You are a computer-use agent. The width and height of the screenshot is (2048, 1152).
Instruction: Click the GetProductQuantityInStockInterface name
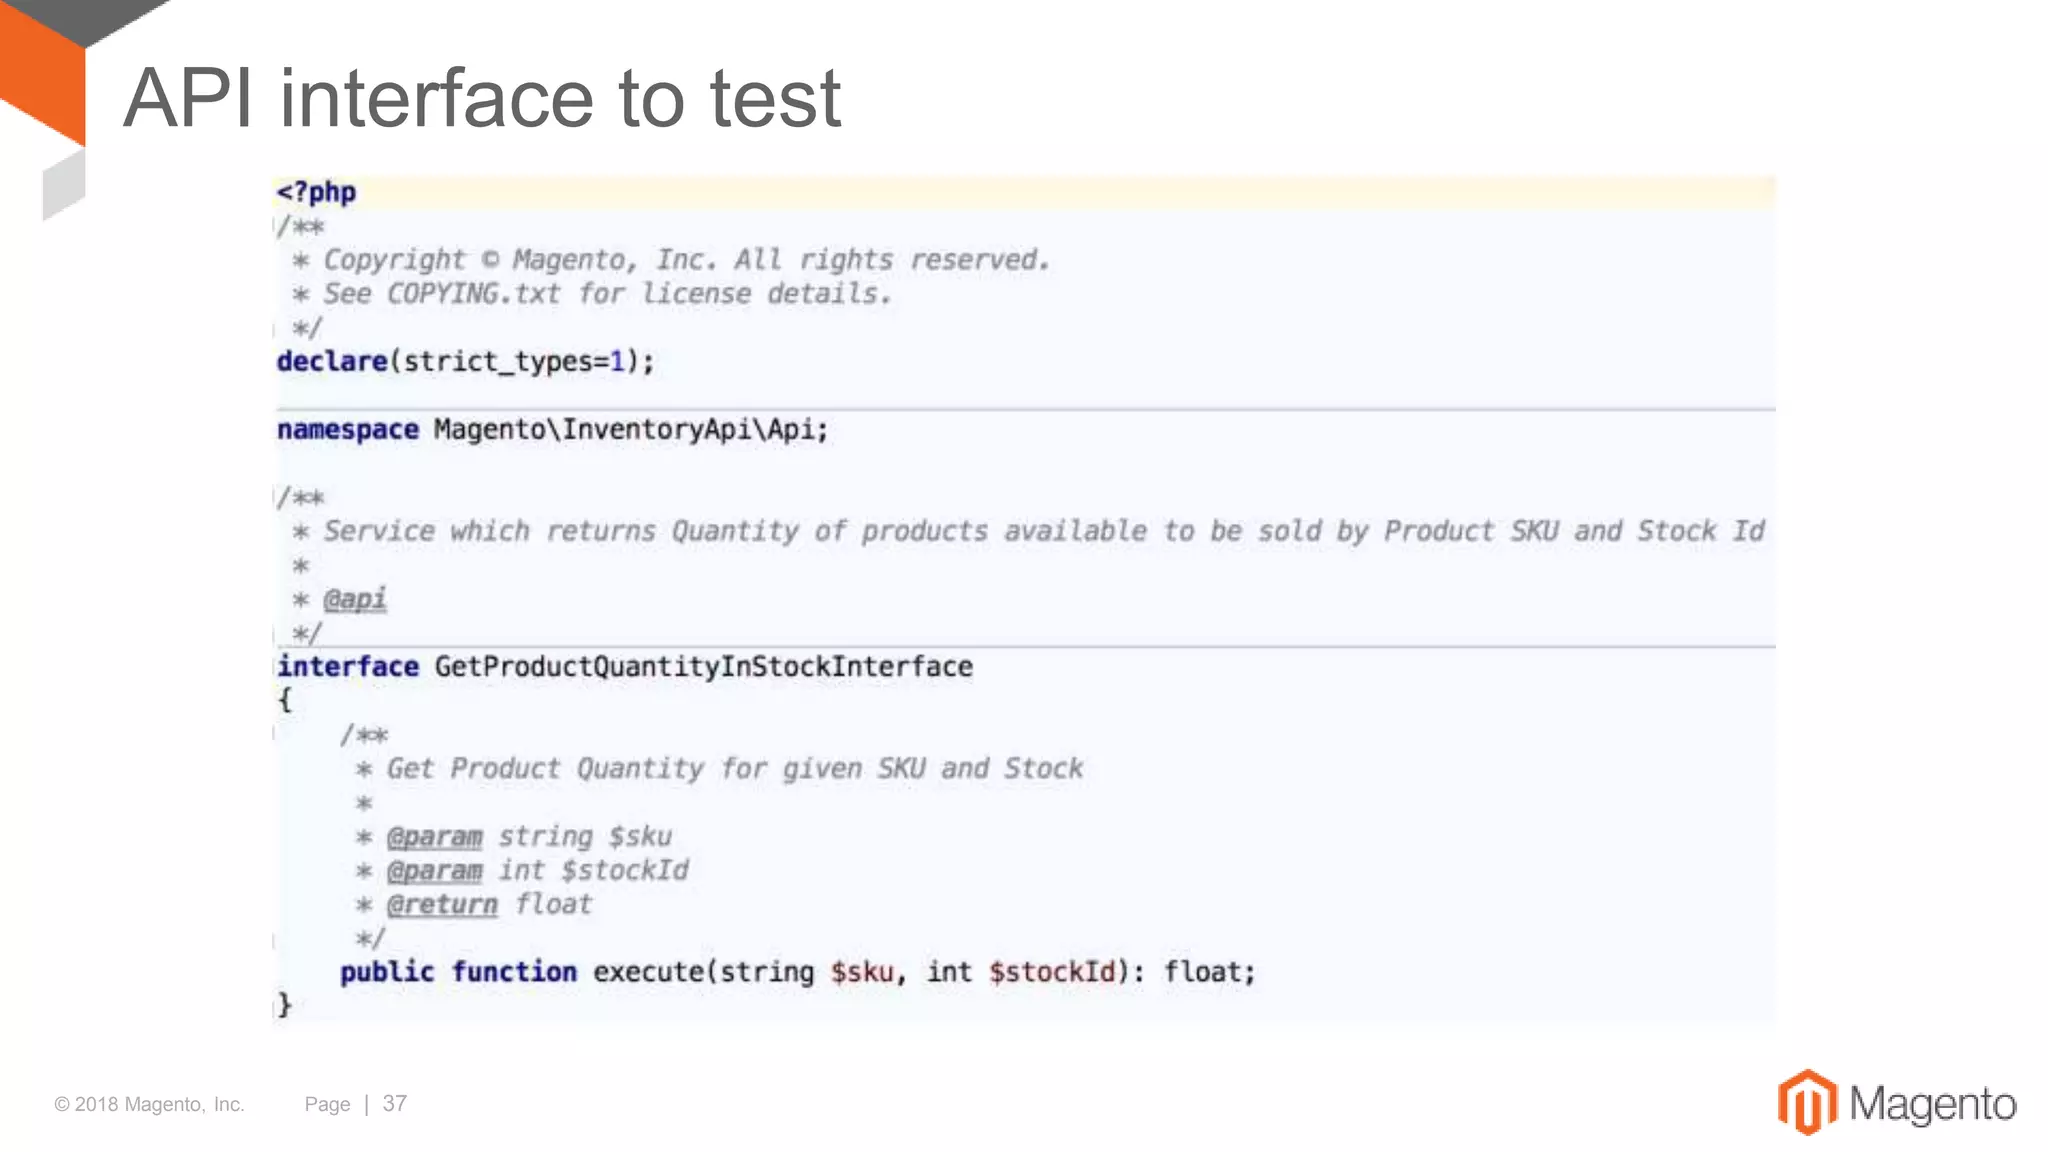[703, 667]
